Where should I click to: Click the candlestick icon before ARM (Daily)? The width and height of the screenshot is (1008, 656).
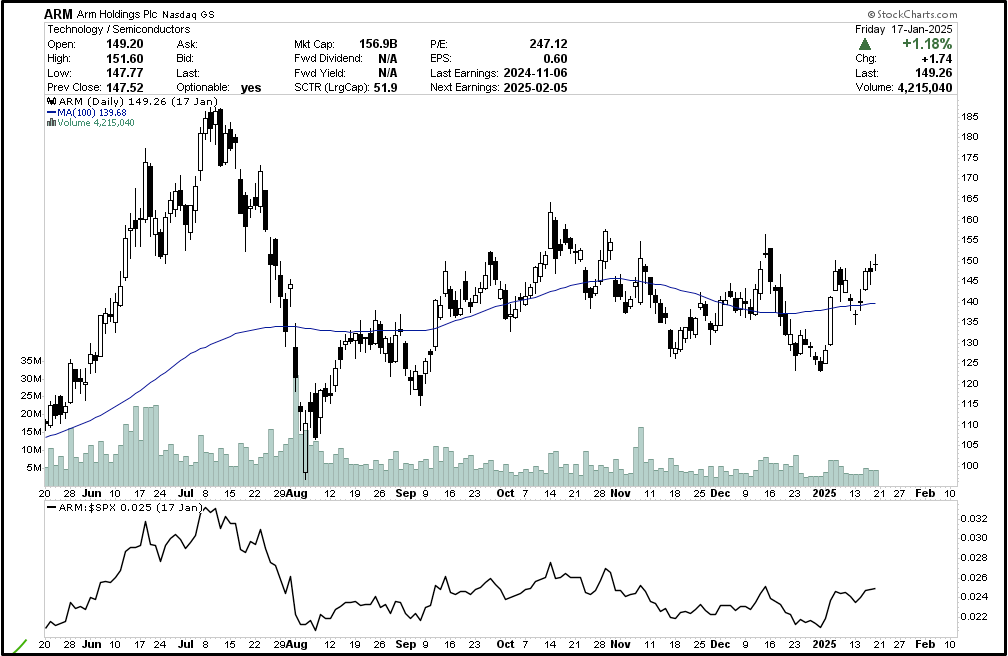(x=52, y=102)
